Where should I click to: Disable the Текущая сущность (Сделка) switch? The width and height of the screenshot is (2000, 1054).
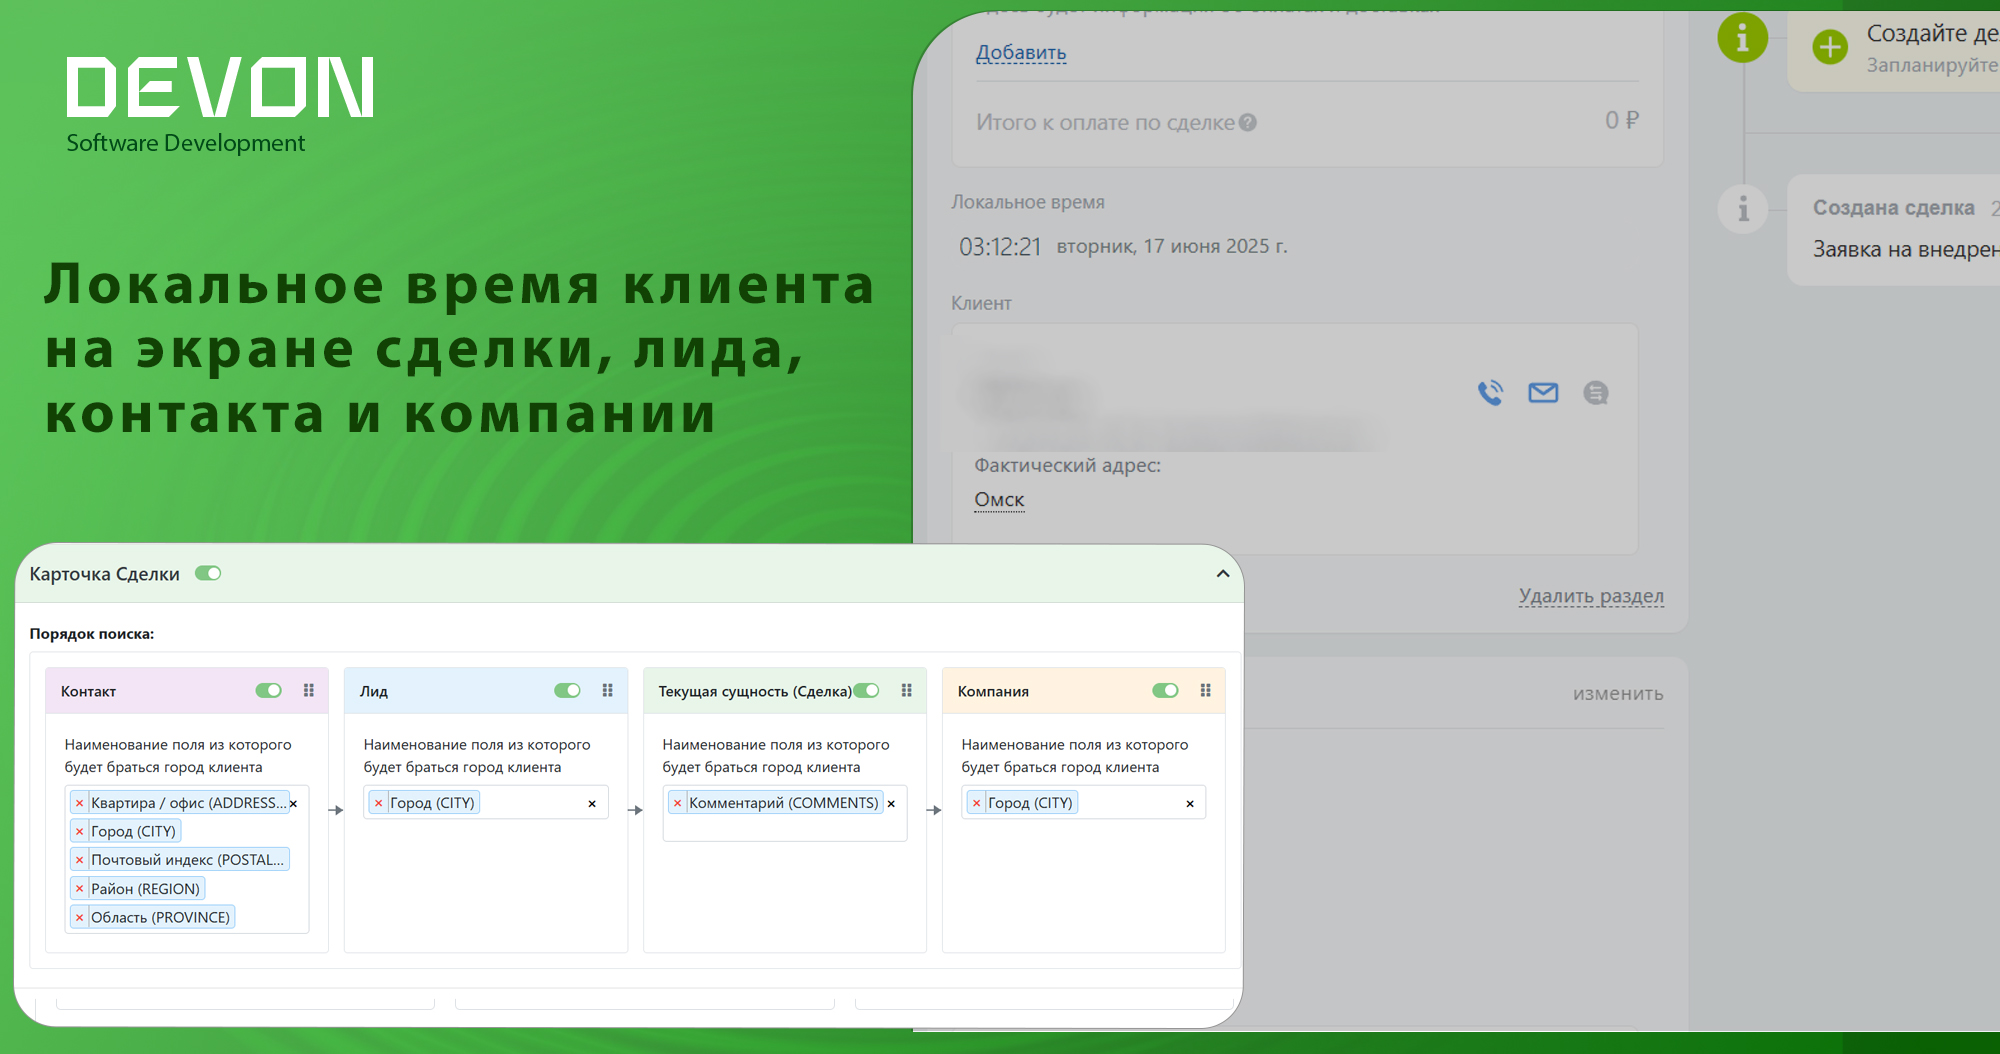pos(866,690)
